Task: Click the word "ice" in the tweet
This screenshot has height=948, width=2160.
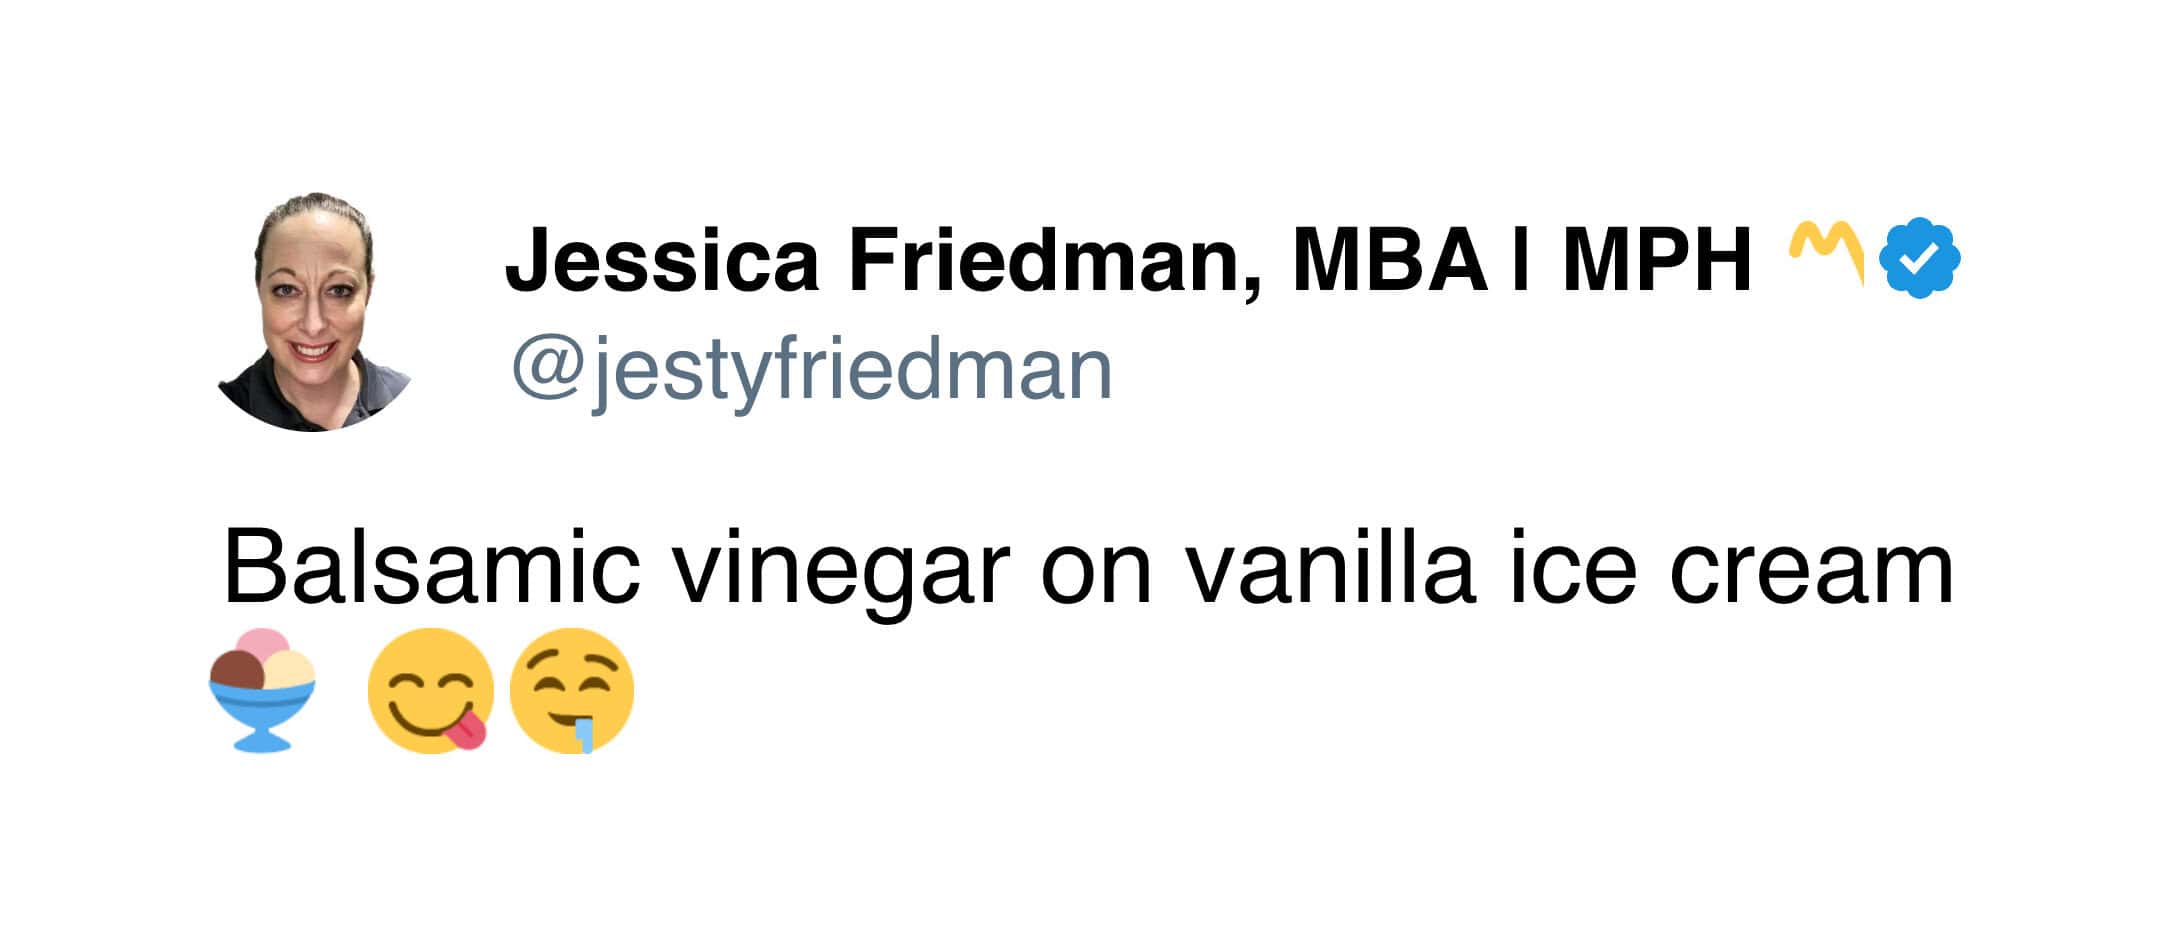Action: 1572,569
